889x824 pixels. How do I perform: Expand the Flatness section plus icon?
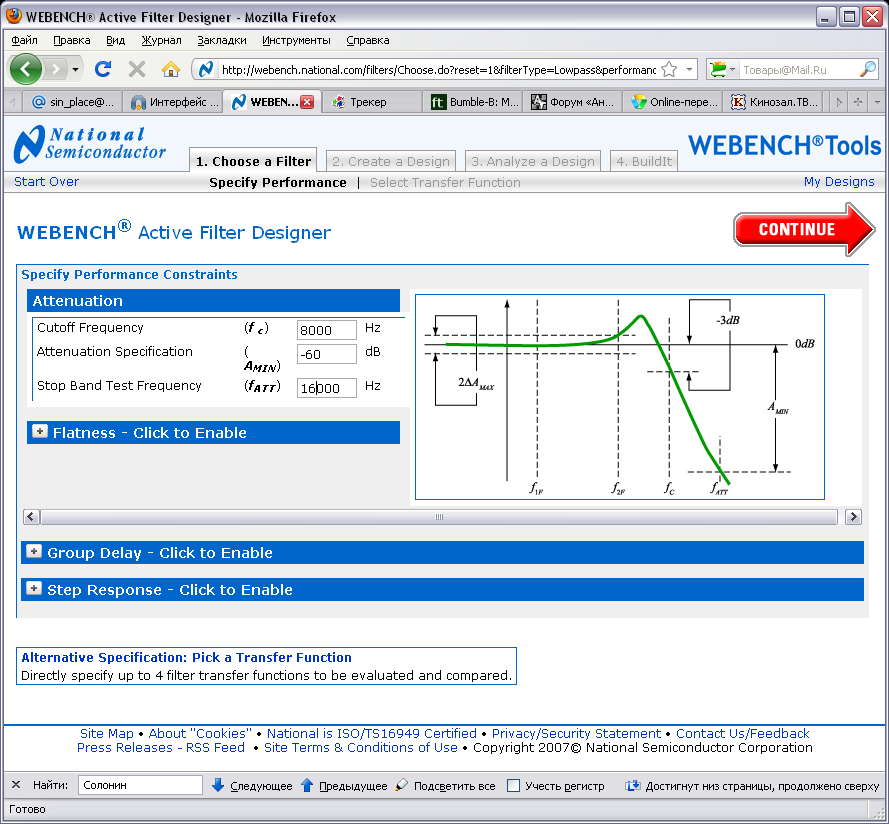click(40, 432)
